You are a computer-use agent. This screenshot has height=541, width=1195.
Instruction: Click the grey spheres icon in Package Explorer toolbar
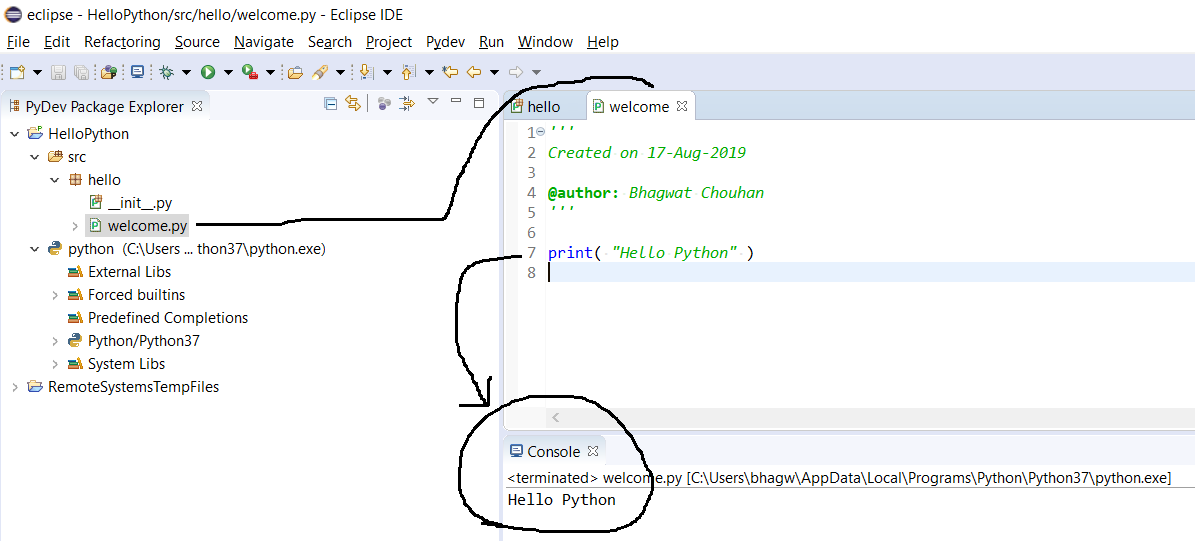click(384, 103)
